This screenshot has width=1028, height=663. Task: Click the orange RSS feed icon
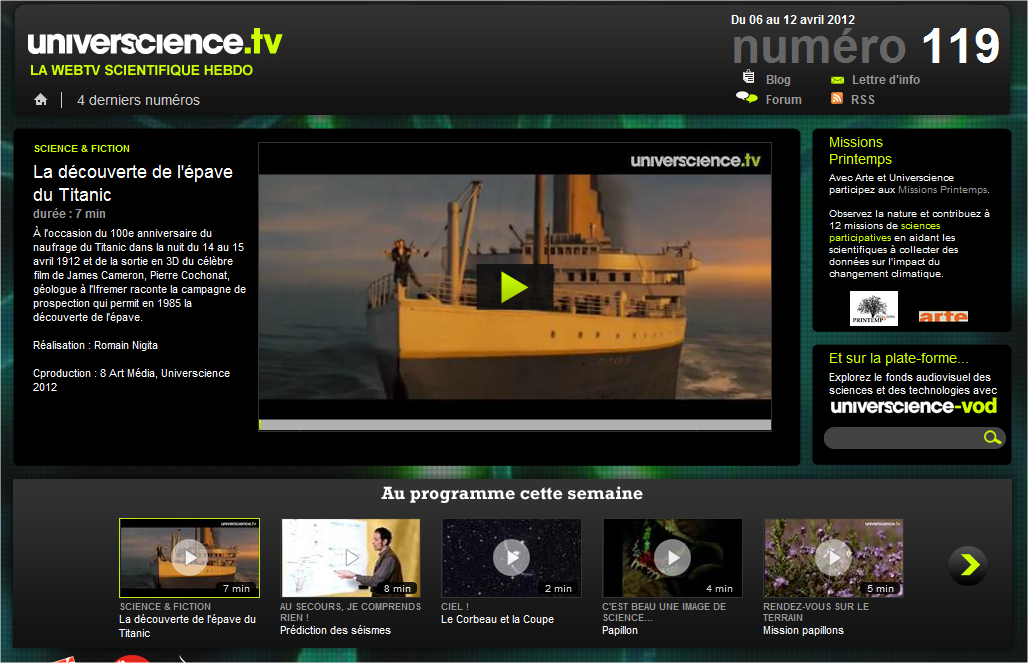[x=837, y=98]
